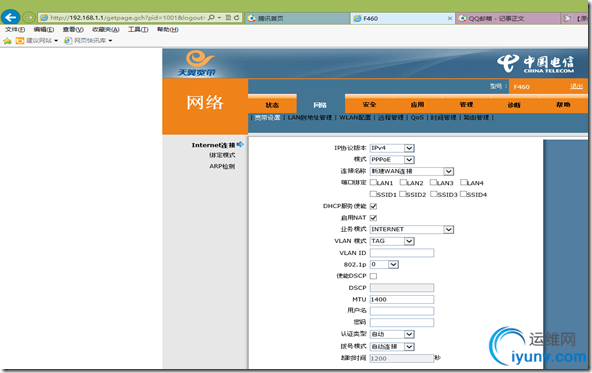
Task: Select the 网络 tab
Action: [x=320, y=105]
